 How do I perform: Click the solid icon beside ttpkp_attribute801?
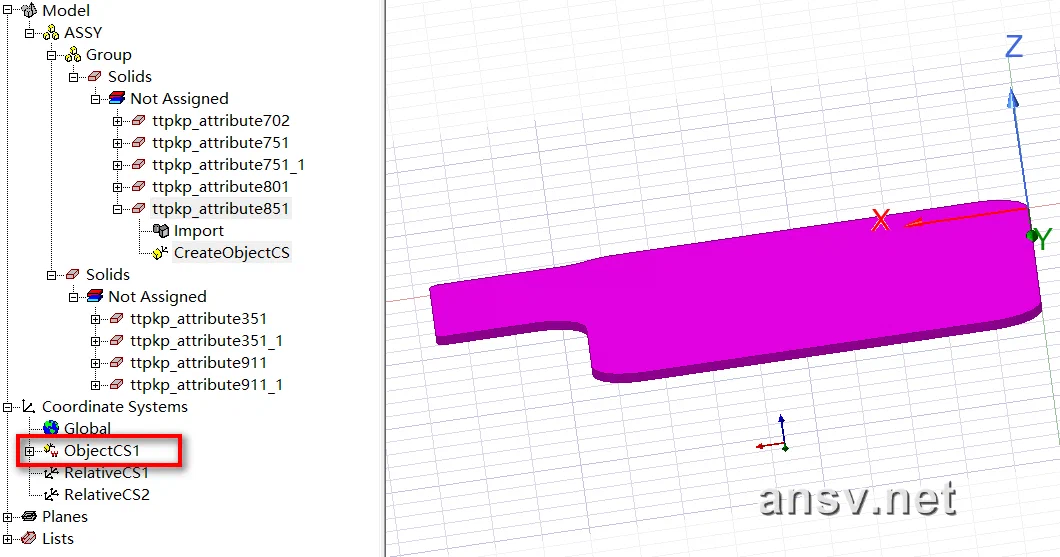[139, 187]
